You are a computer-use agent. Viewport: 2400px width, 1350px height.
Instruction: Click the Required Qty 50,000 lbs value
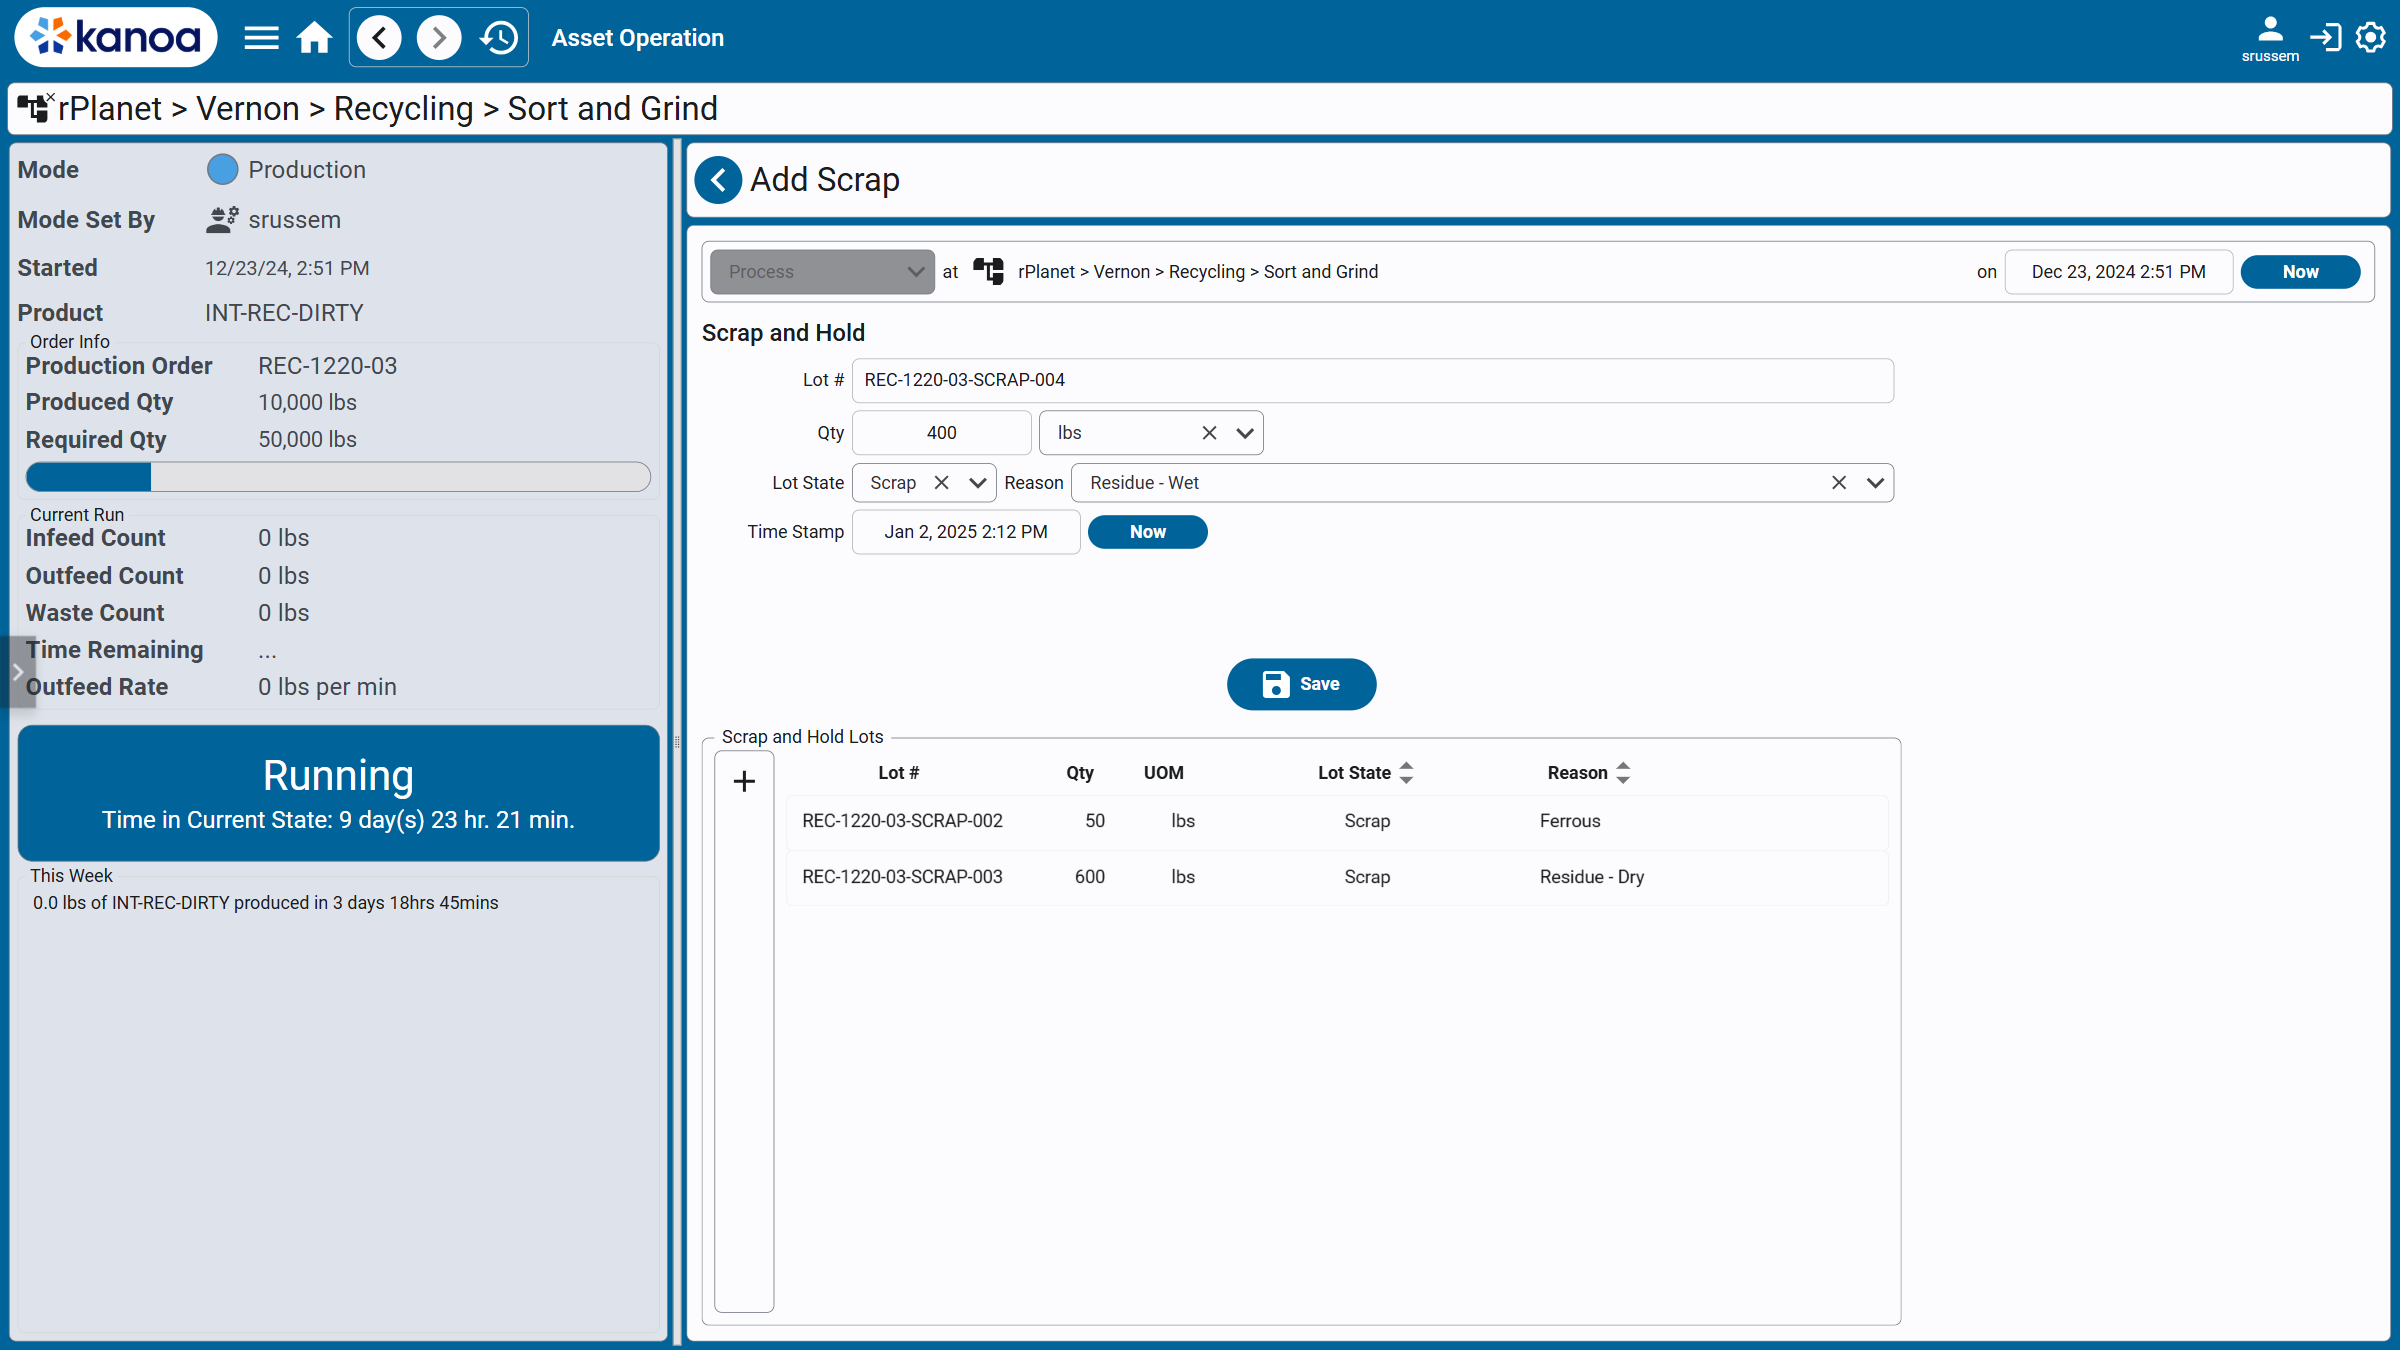click(x=307, y=440)
